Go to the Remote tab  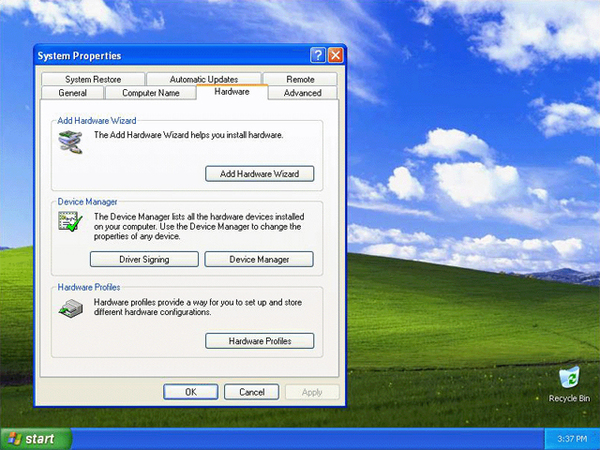[x=300, y=79]
